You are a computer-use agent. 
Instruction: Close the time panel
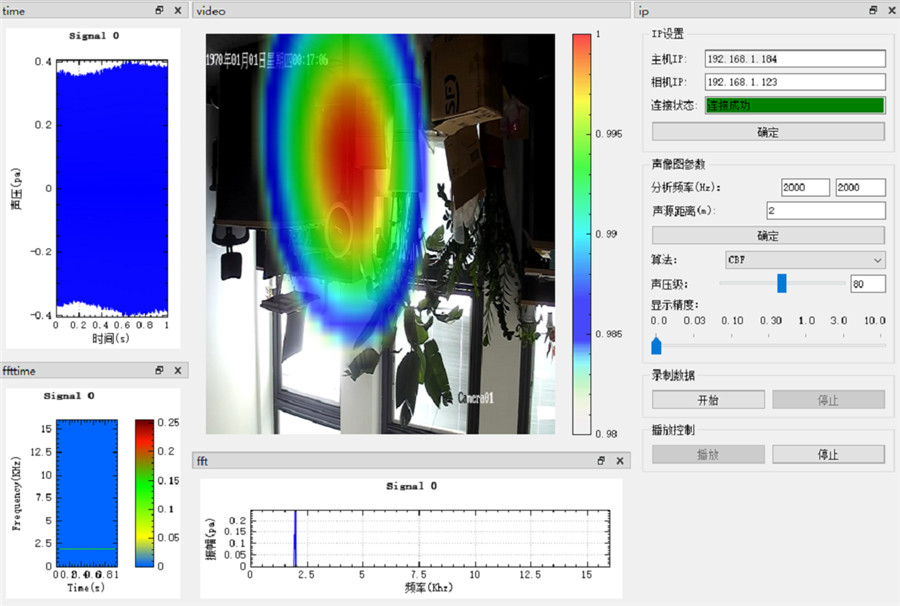click(x=178, y=10)
